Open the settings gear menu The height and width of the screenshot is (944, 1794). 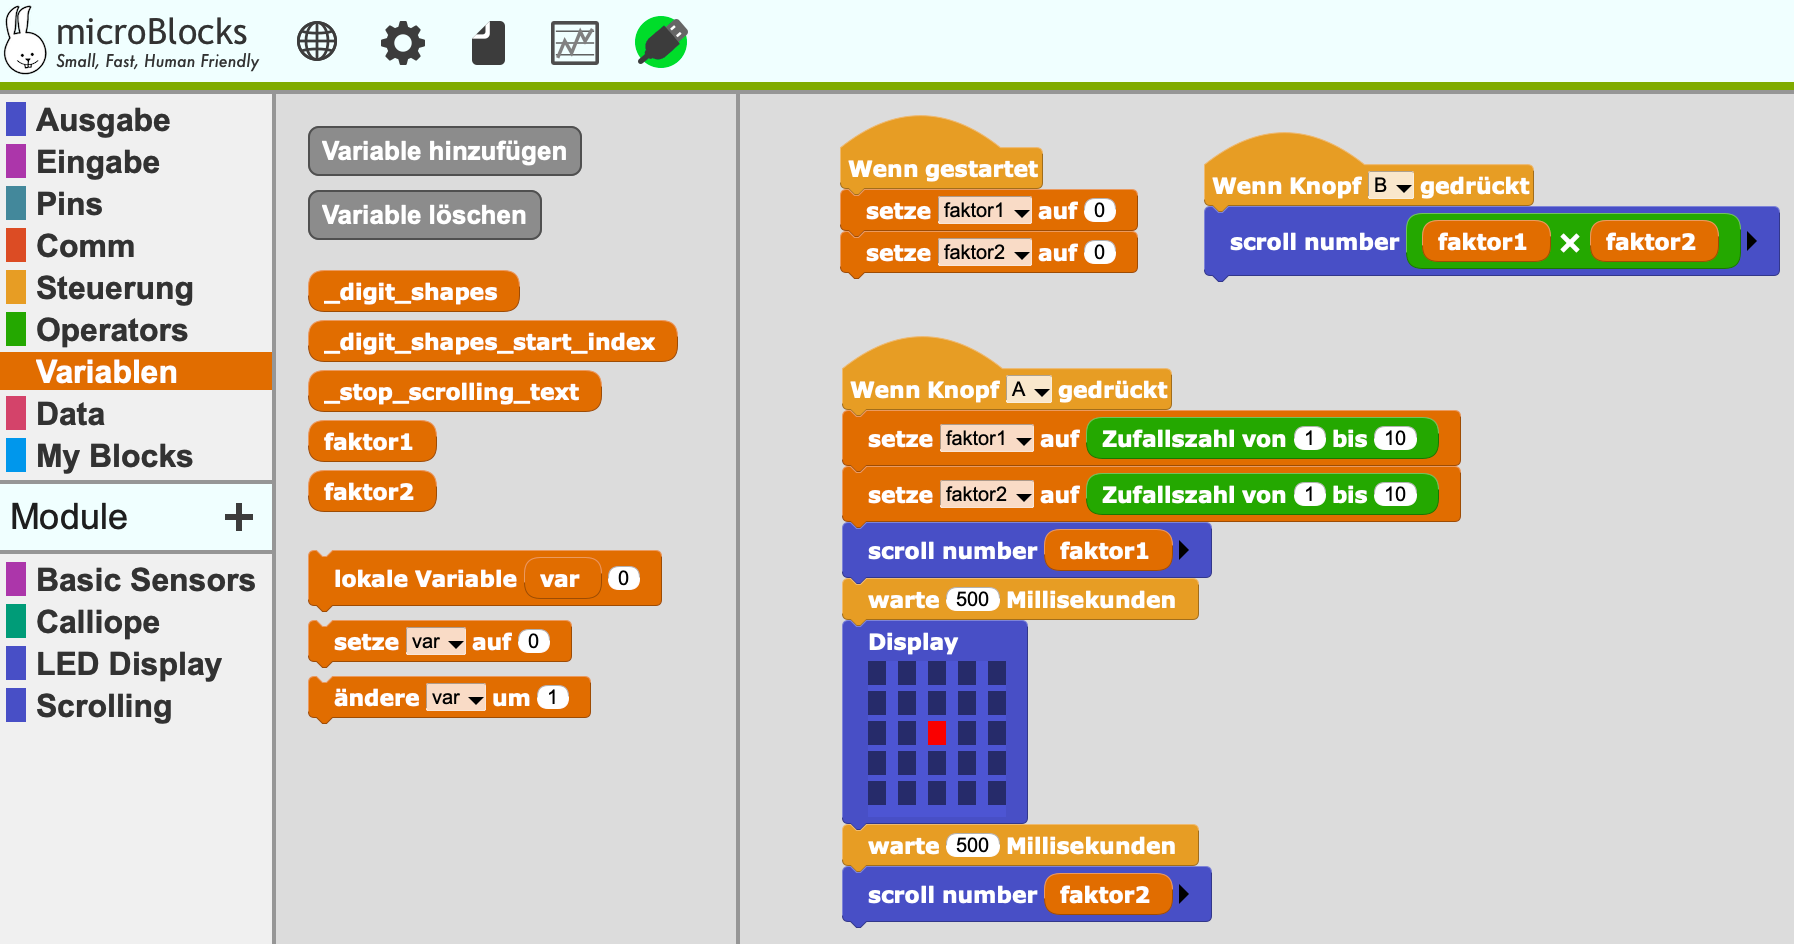click(x=403, y=43)
